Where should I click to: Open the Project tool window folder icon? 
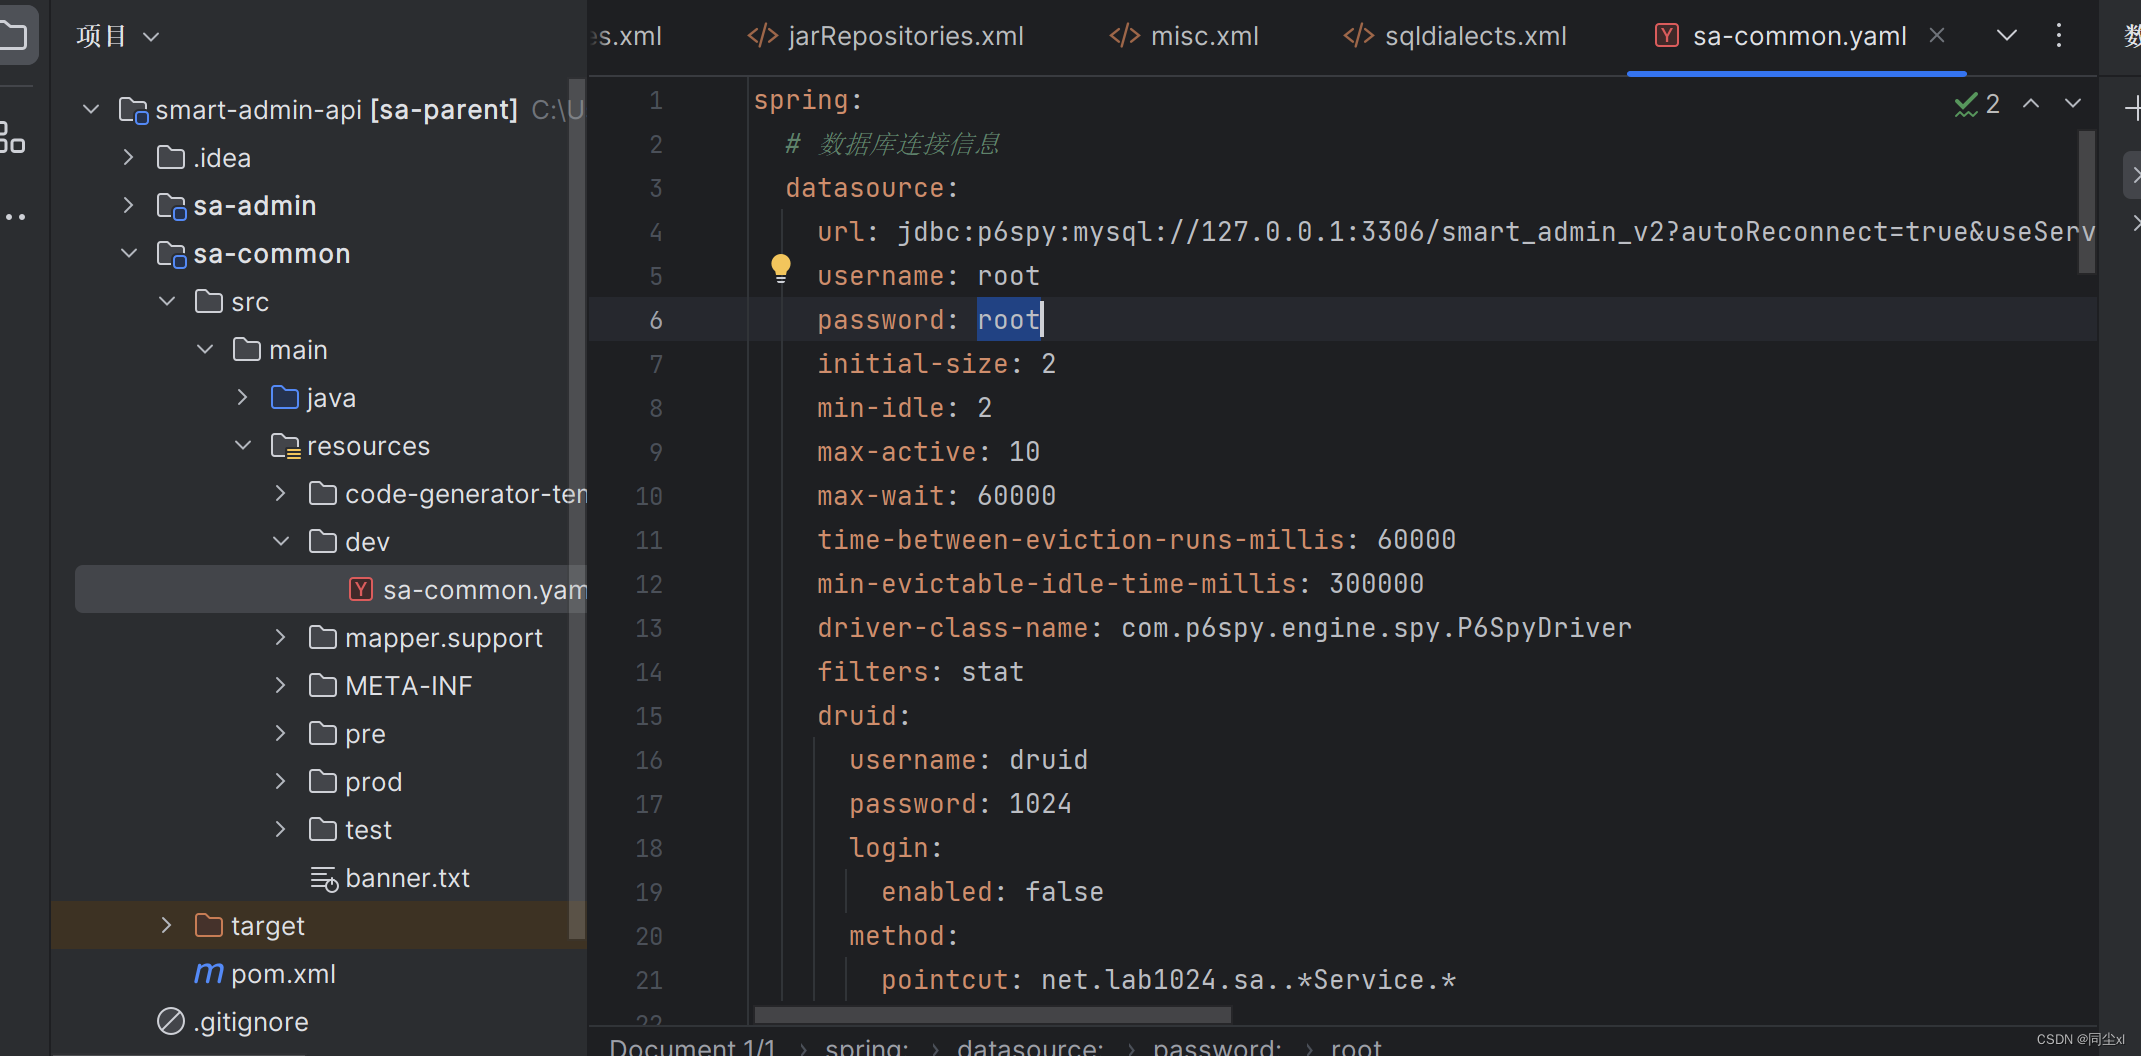(x=15, y=33)
